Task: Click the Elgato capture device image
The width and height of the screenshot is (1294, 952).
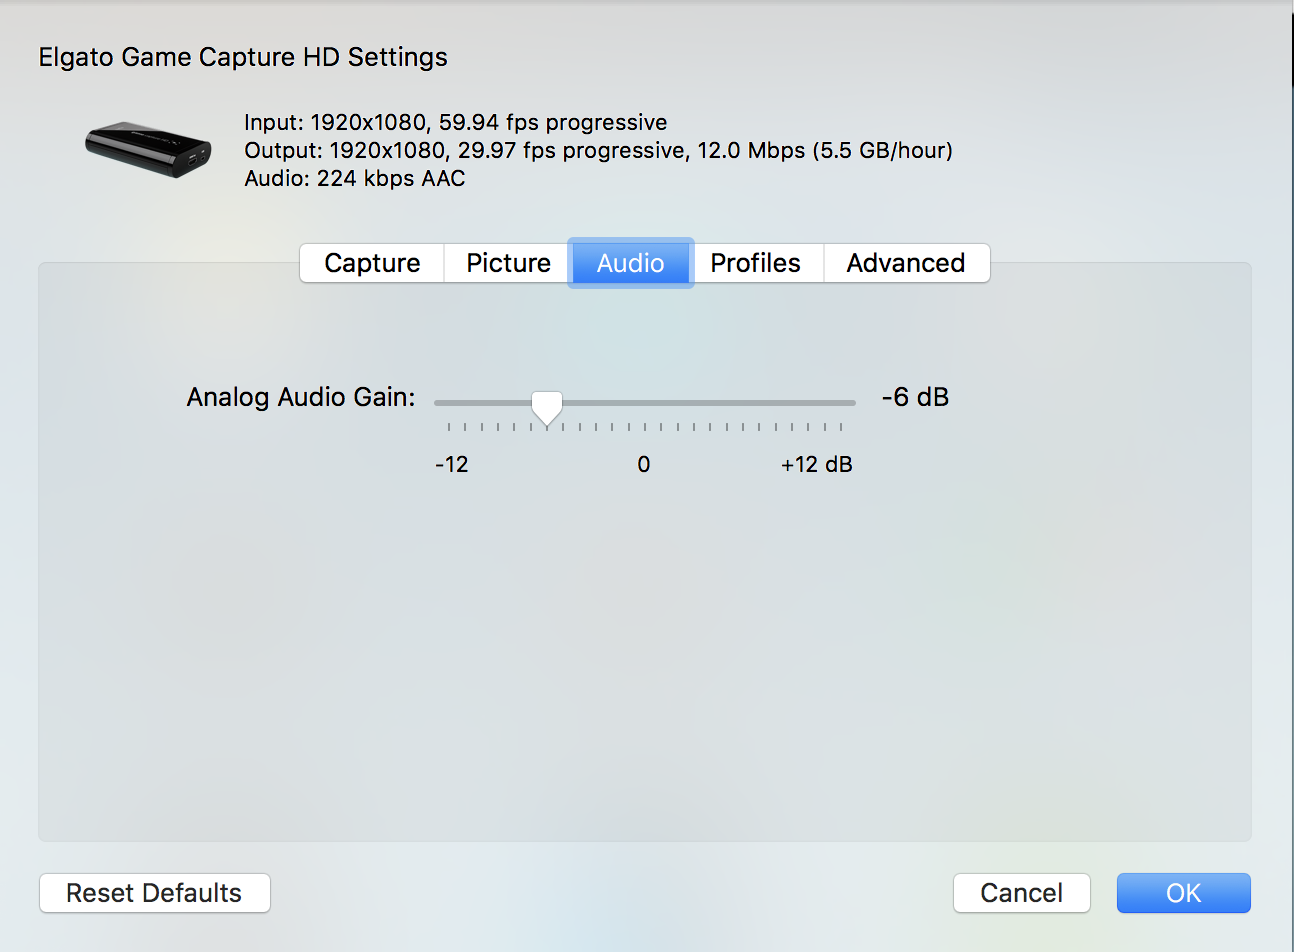Action: point(148,148)
